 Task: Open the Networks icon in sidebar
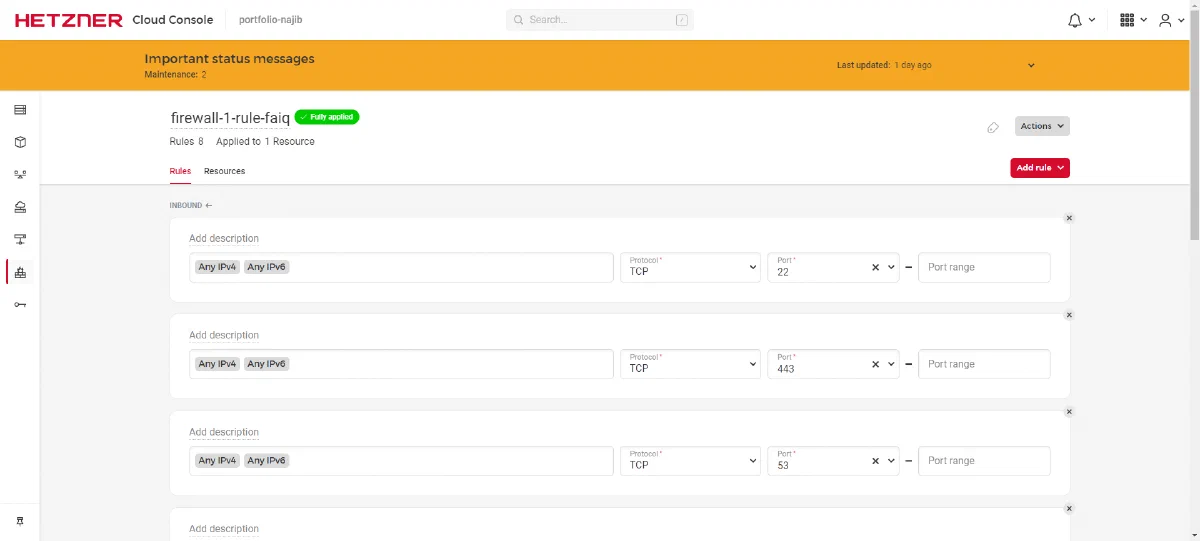point(20,239)
